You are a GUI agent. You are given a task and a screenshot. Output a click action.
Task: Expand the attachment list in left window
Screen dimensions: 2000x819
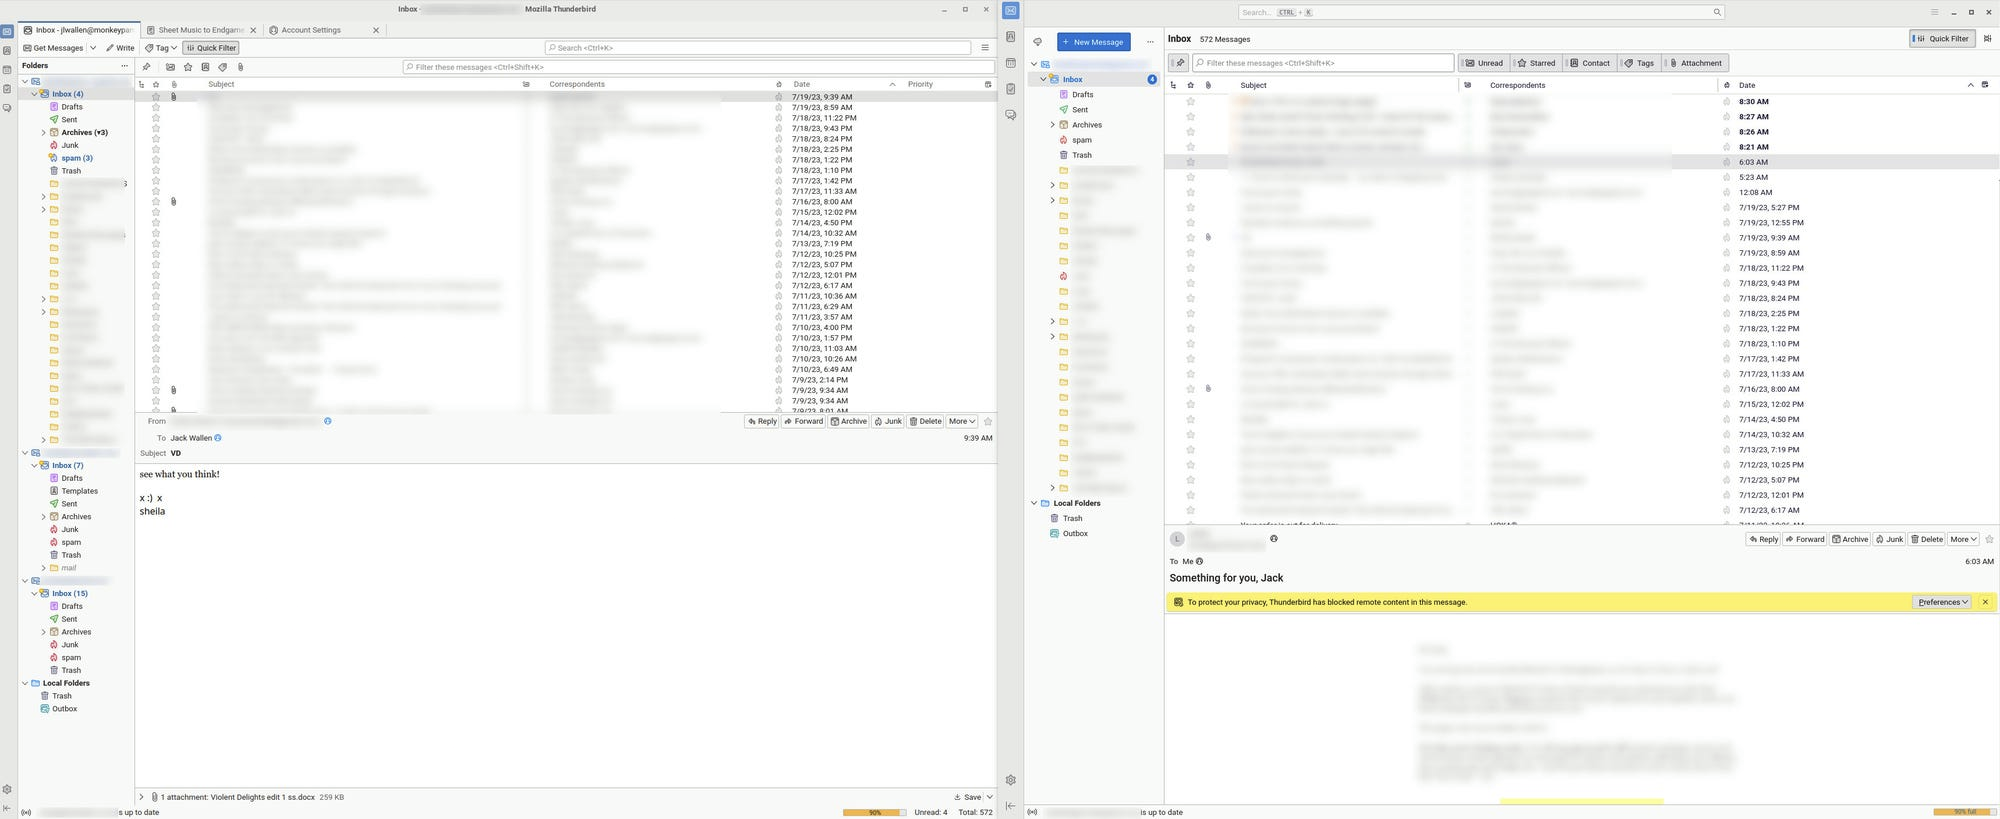141,797
